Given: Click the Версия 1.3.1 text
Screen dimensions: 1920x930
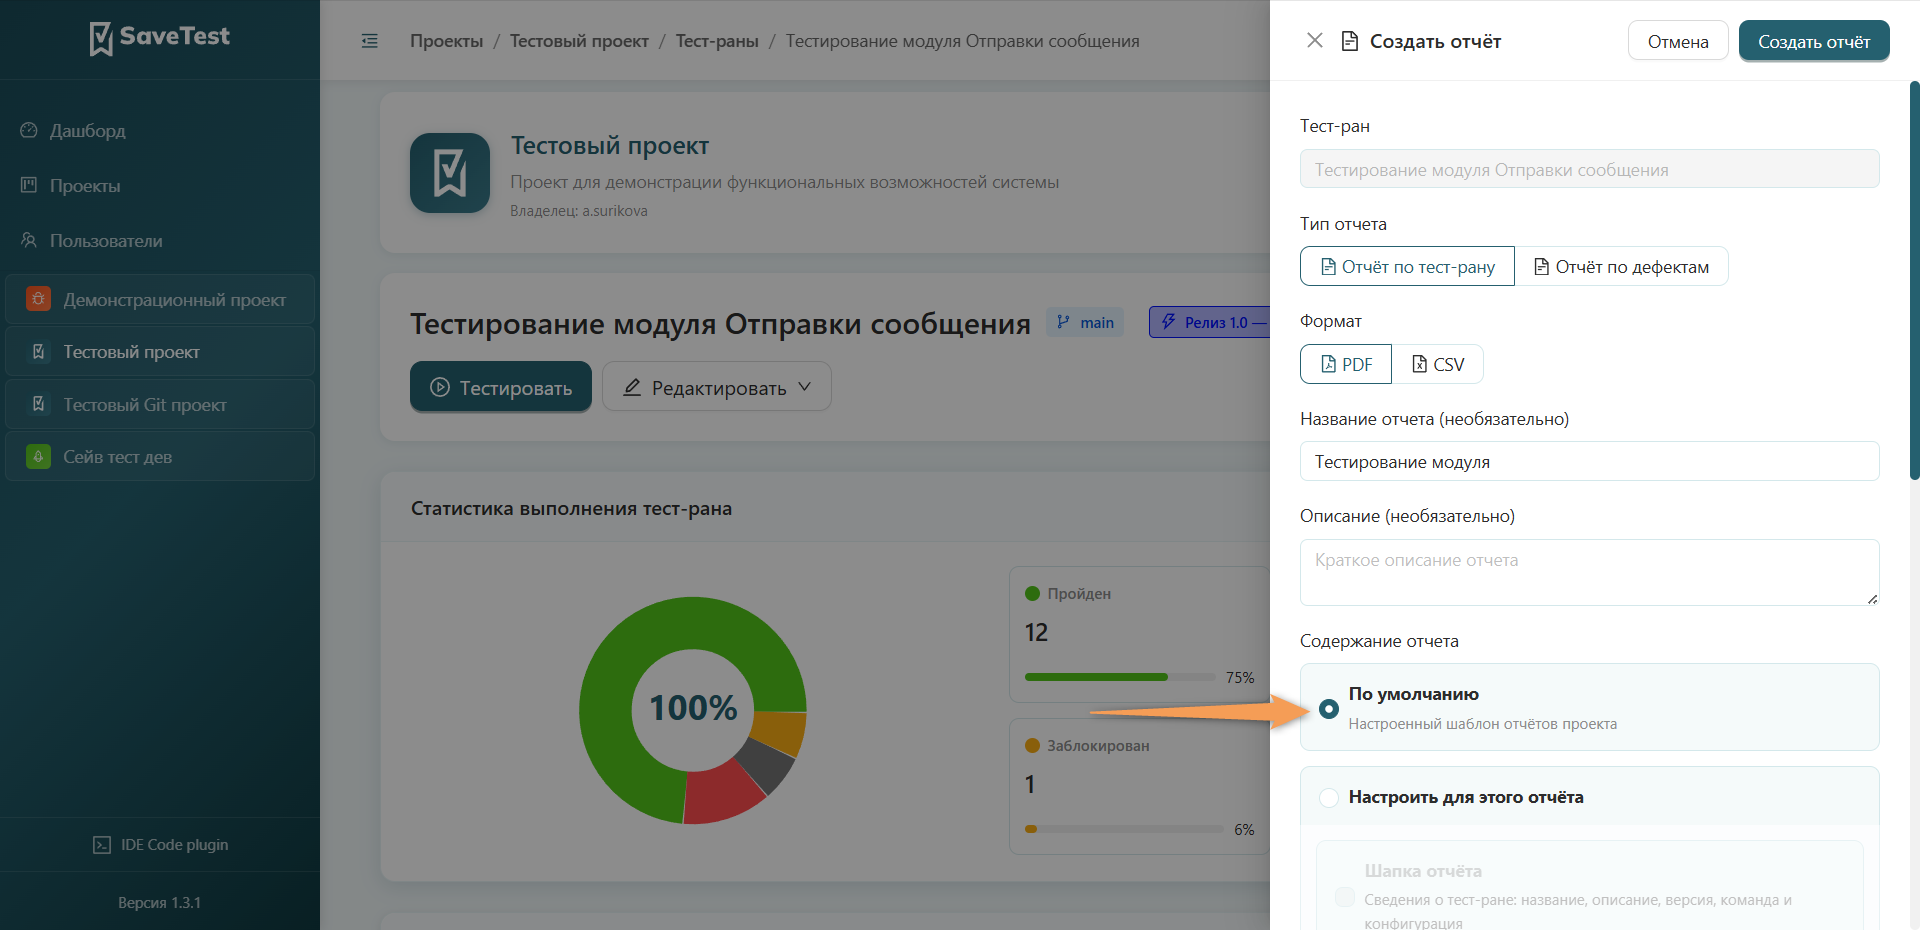Looking at the screenshot, I should 160,902.
